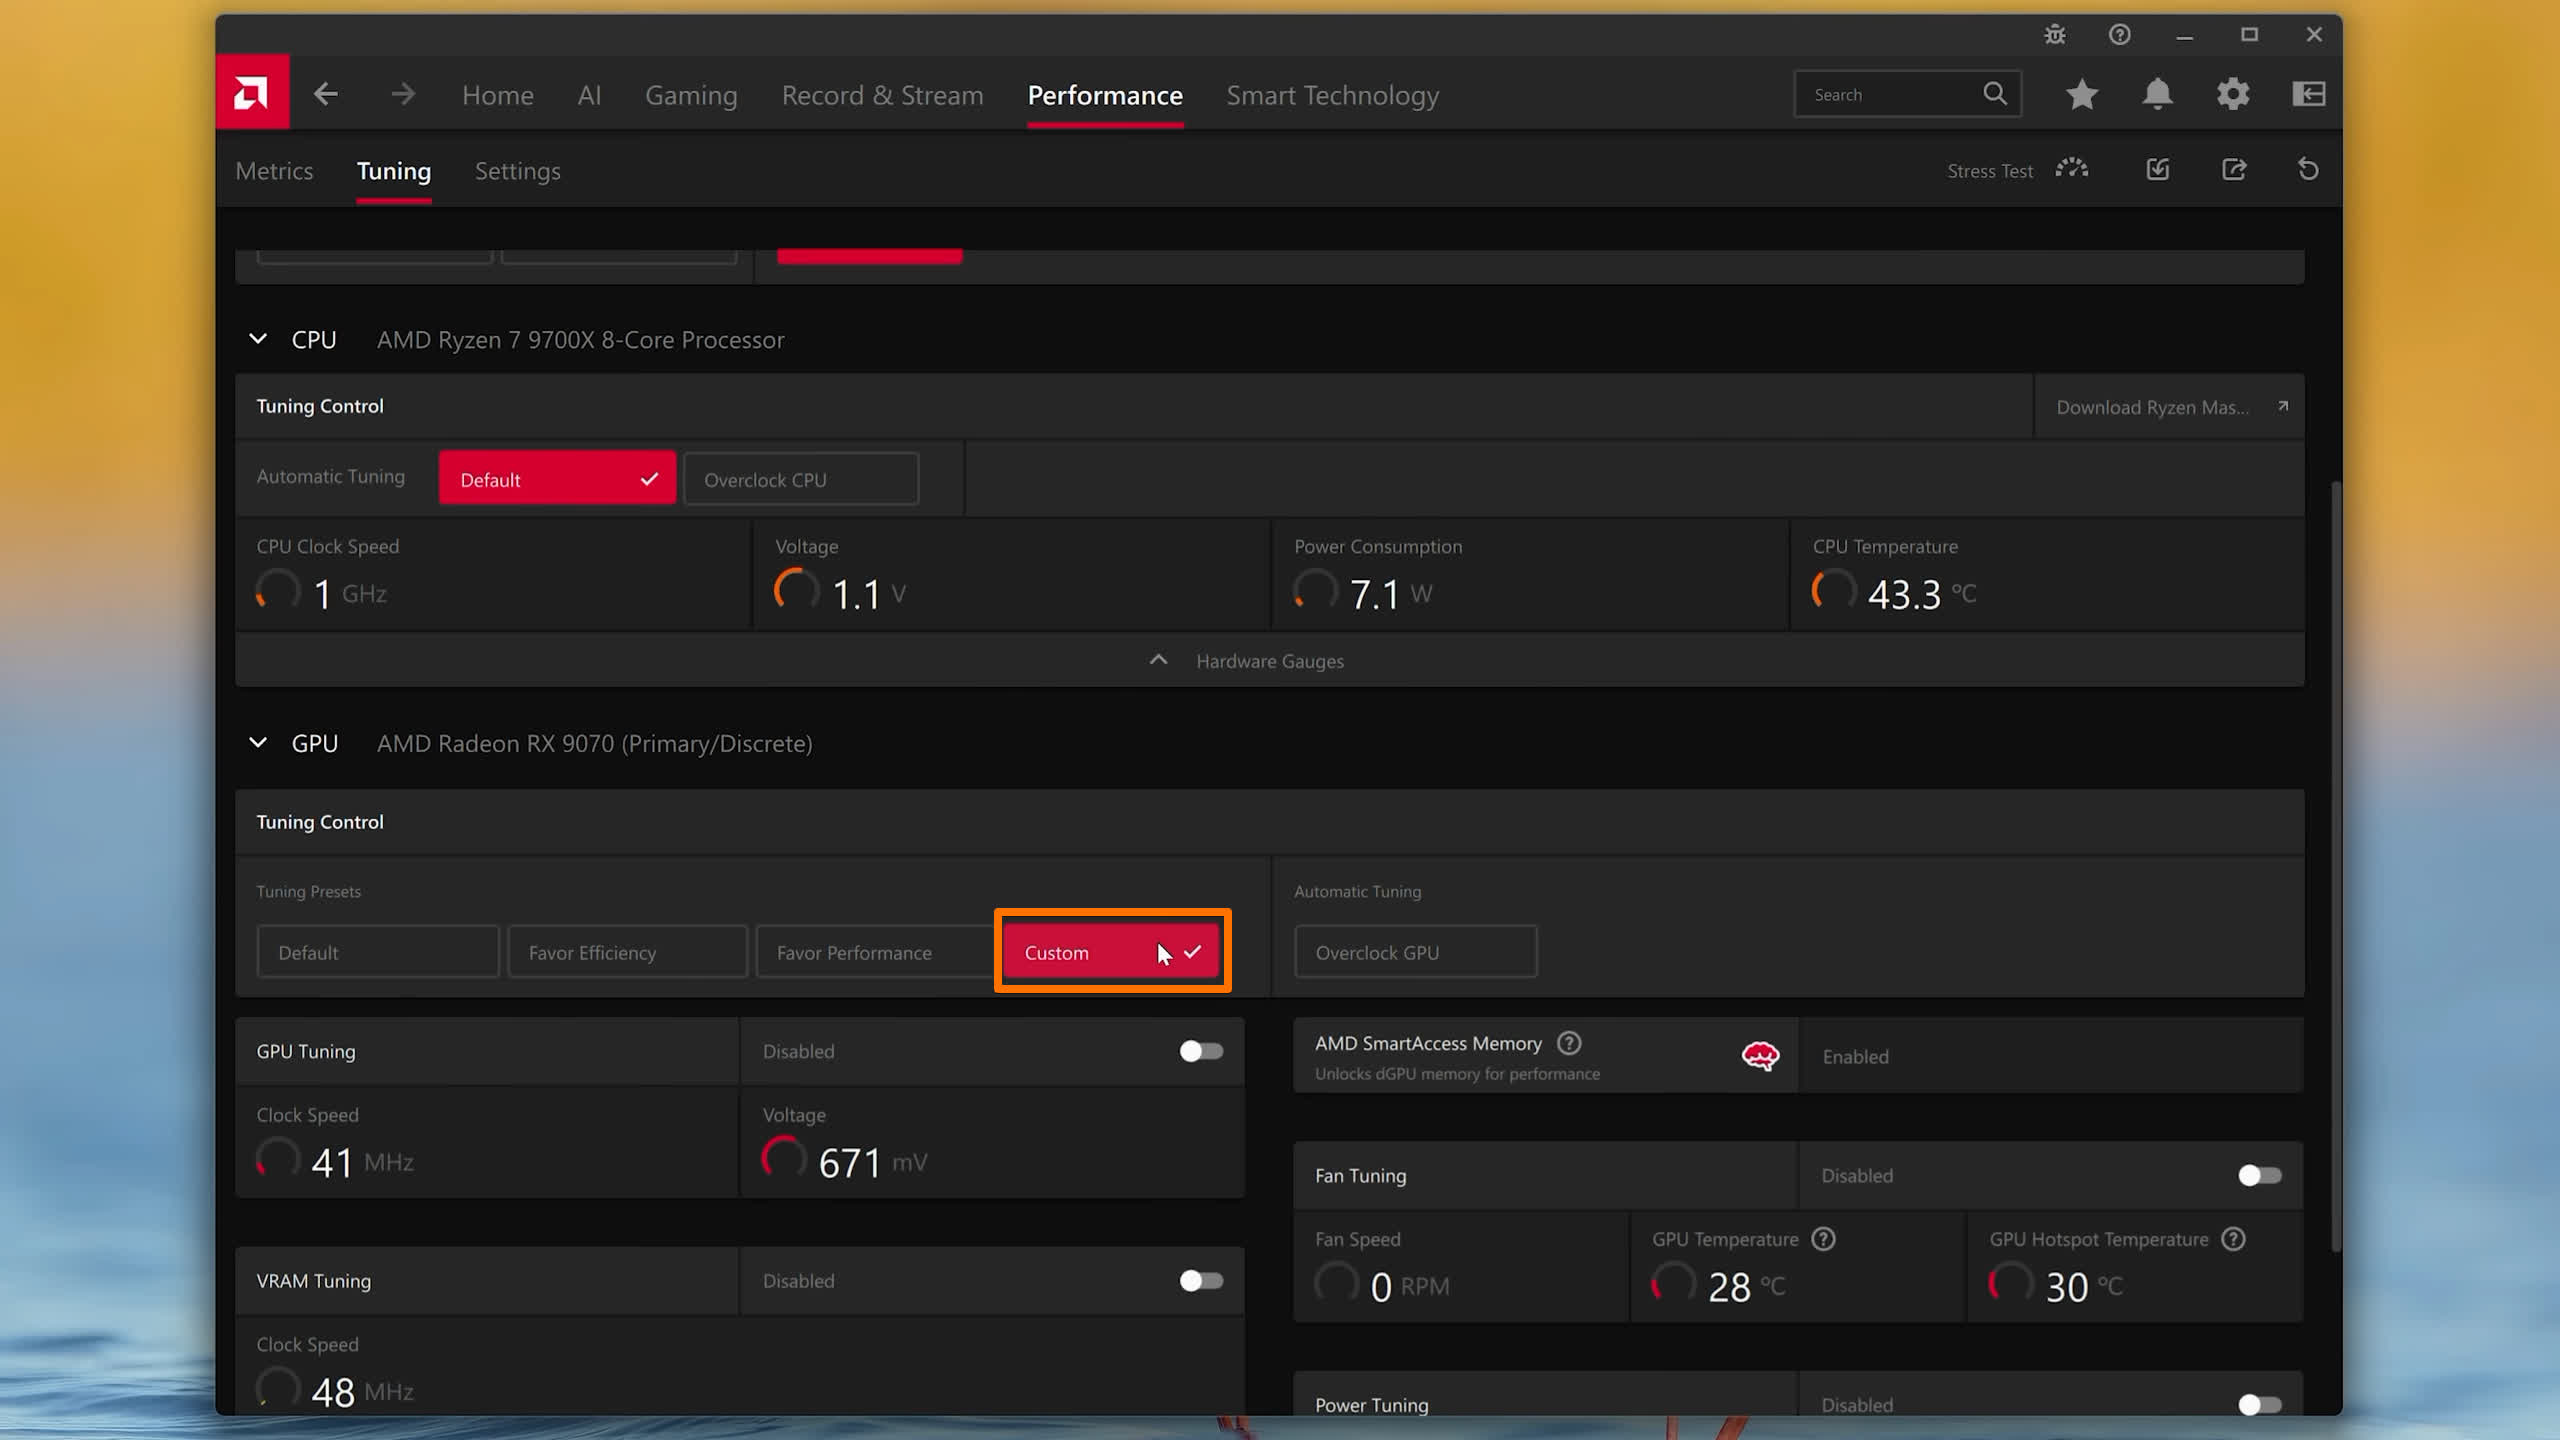Collapse the CPU section chevron

coord(258,339)
